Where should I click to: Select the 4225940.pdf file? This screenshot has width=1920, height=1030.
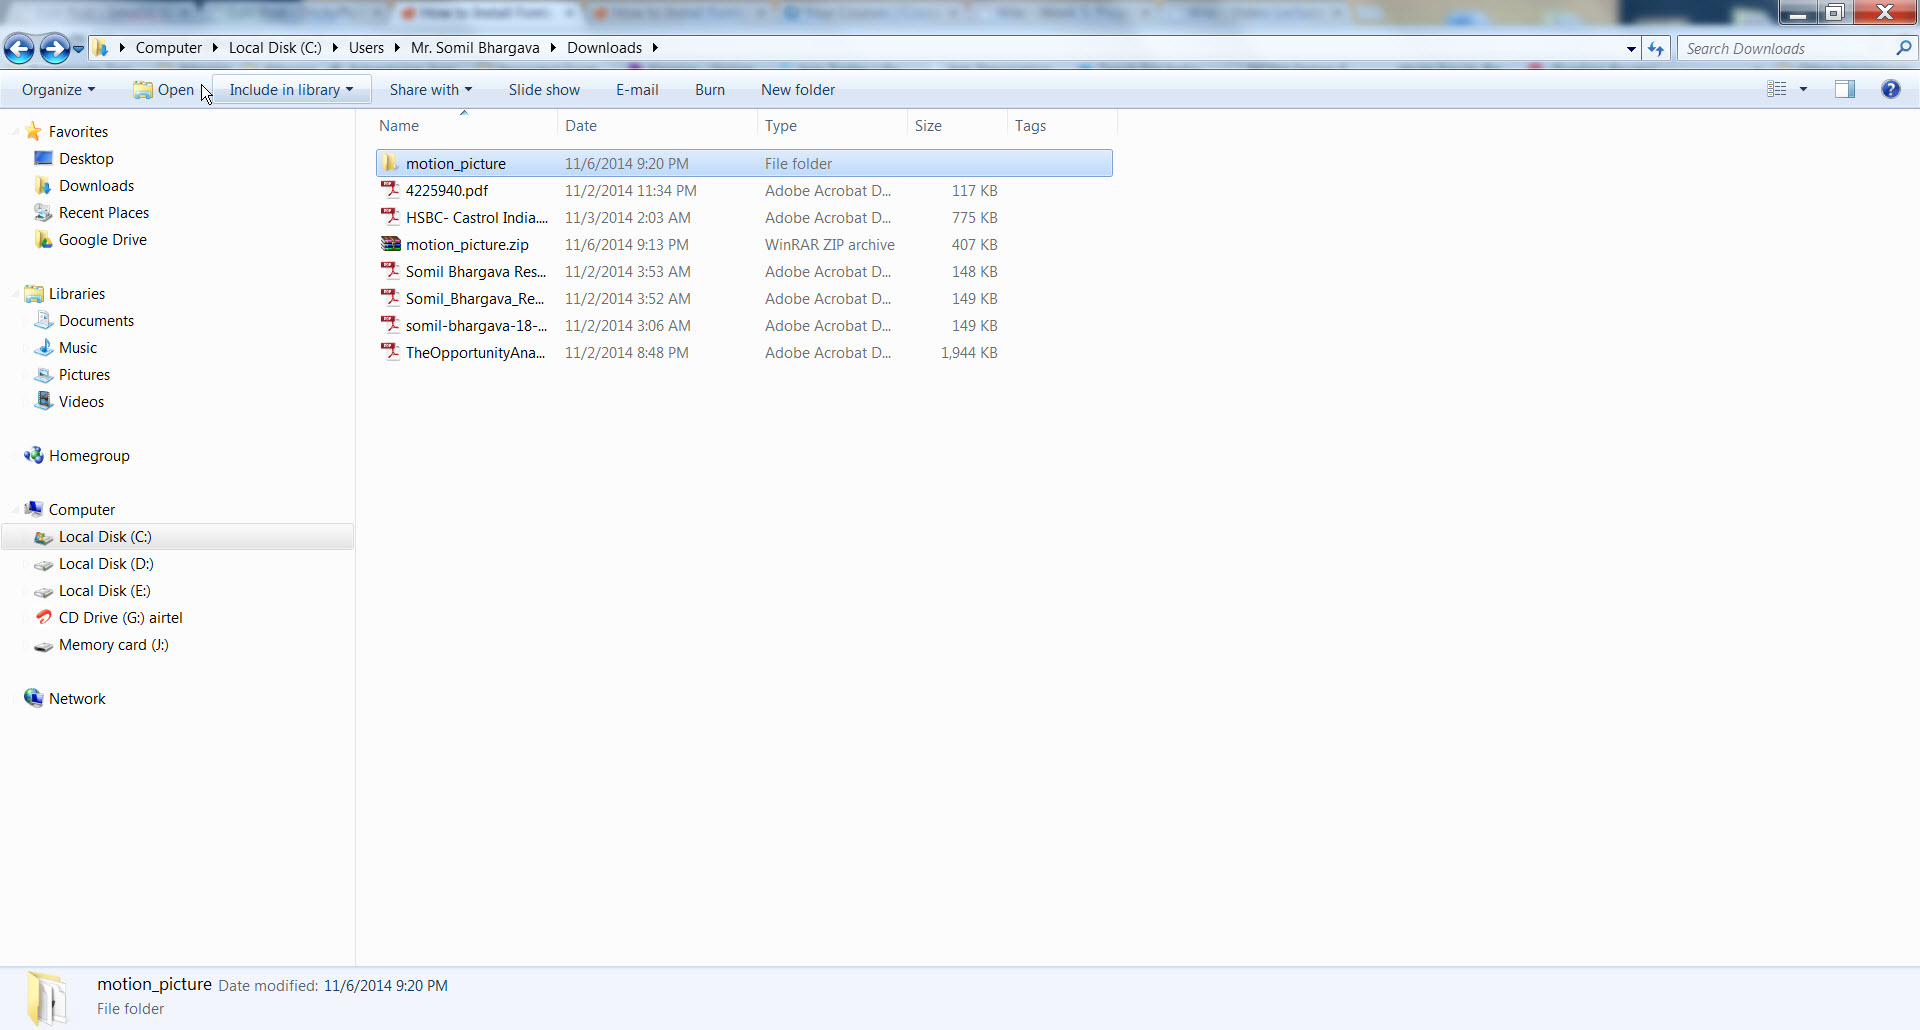(x=446, y=191)
